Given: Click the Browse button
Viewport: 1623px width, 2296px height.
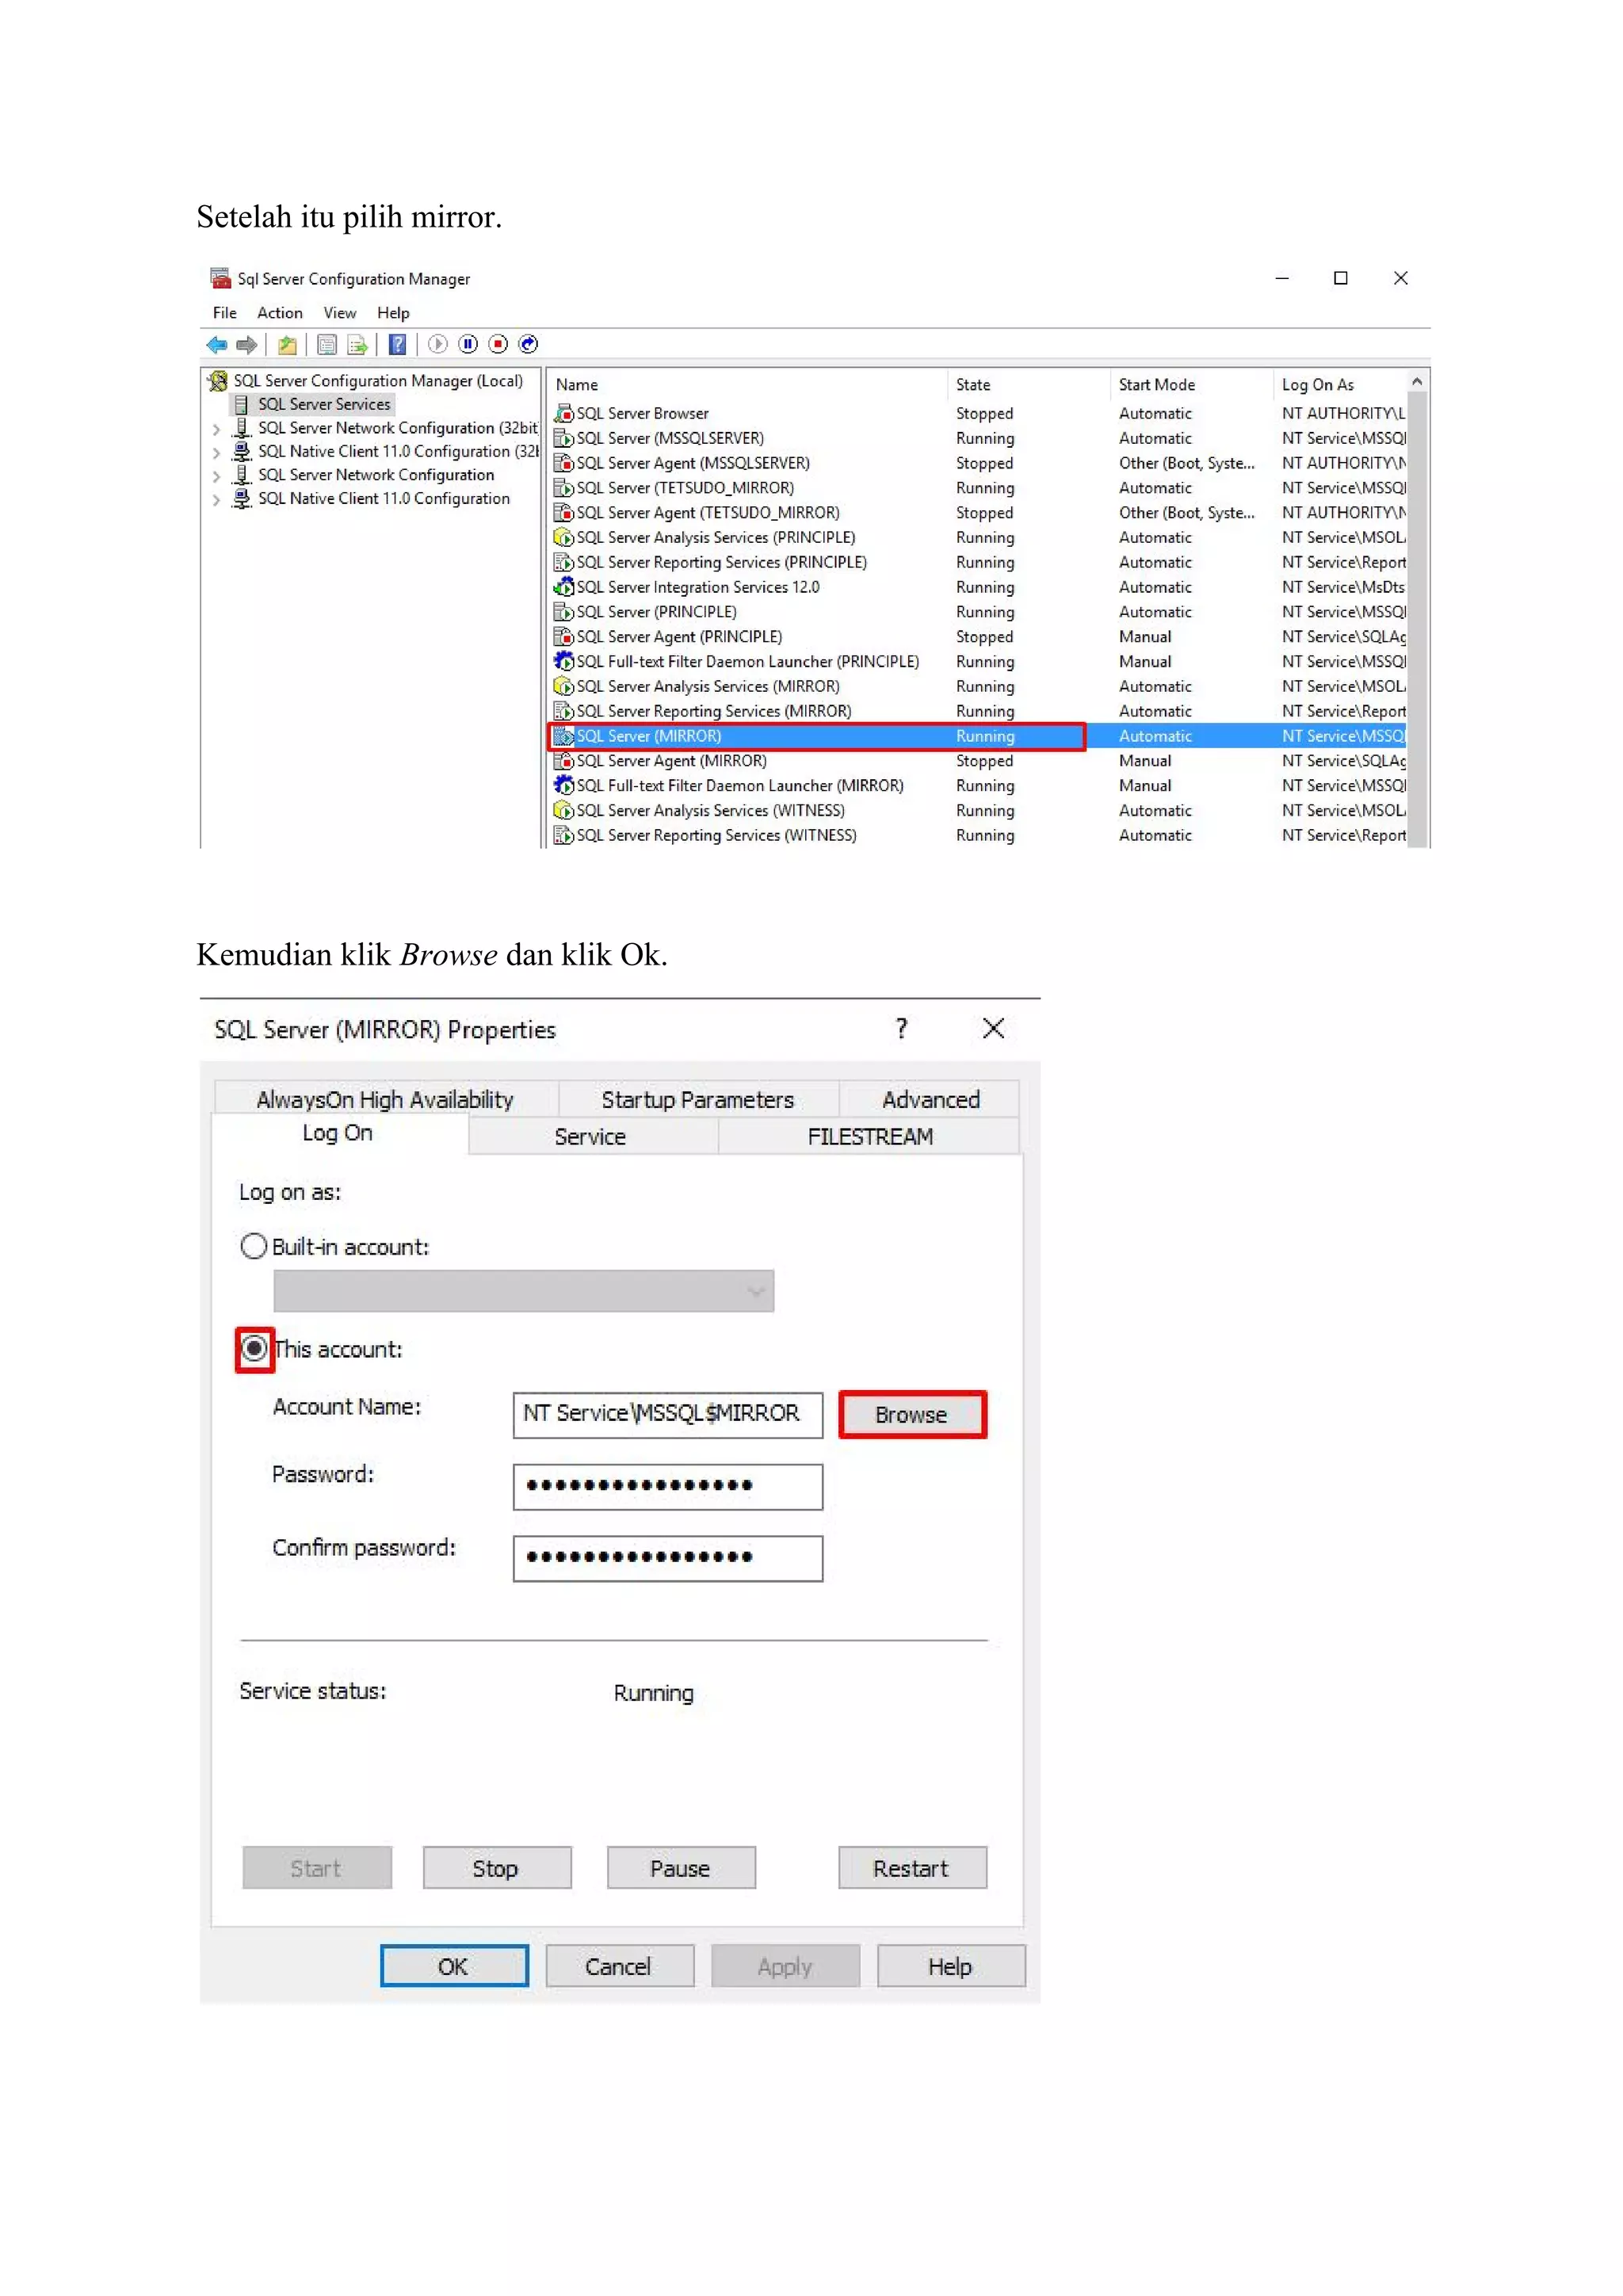Looking at the screenshot, I should click(x=911, y=1414).
